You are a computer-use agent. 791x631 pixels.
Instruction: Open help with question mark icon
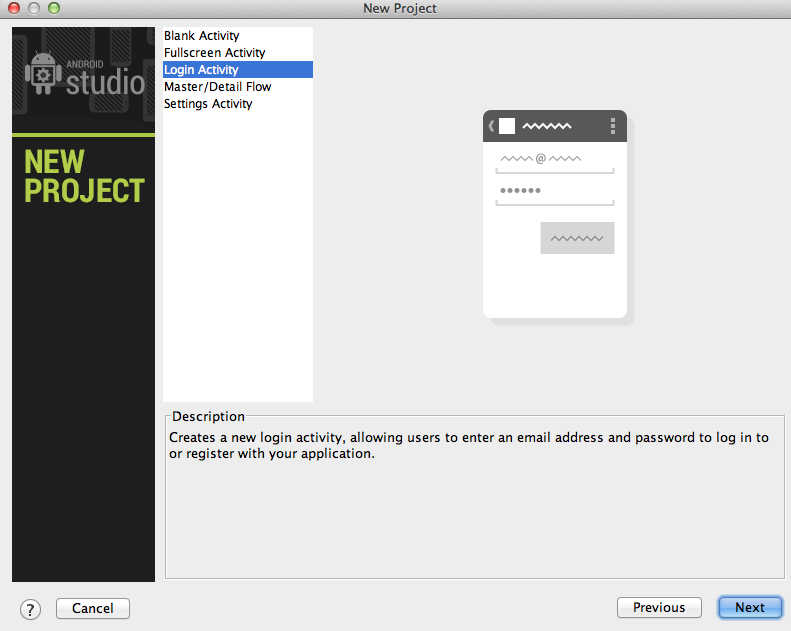tap(30, 609)
